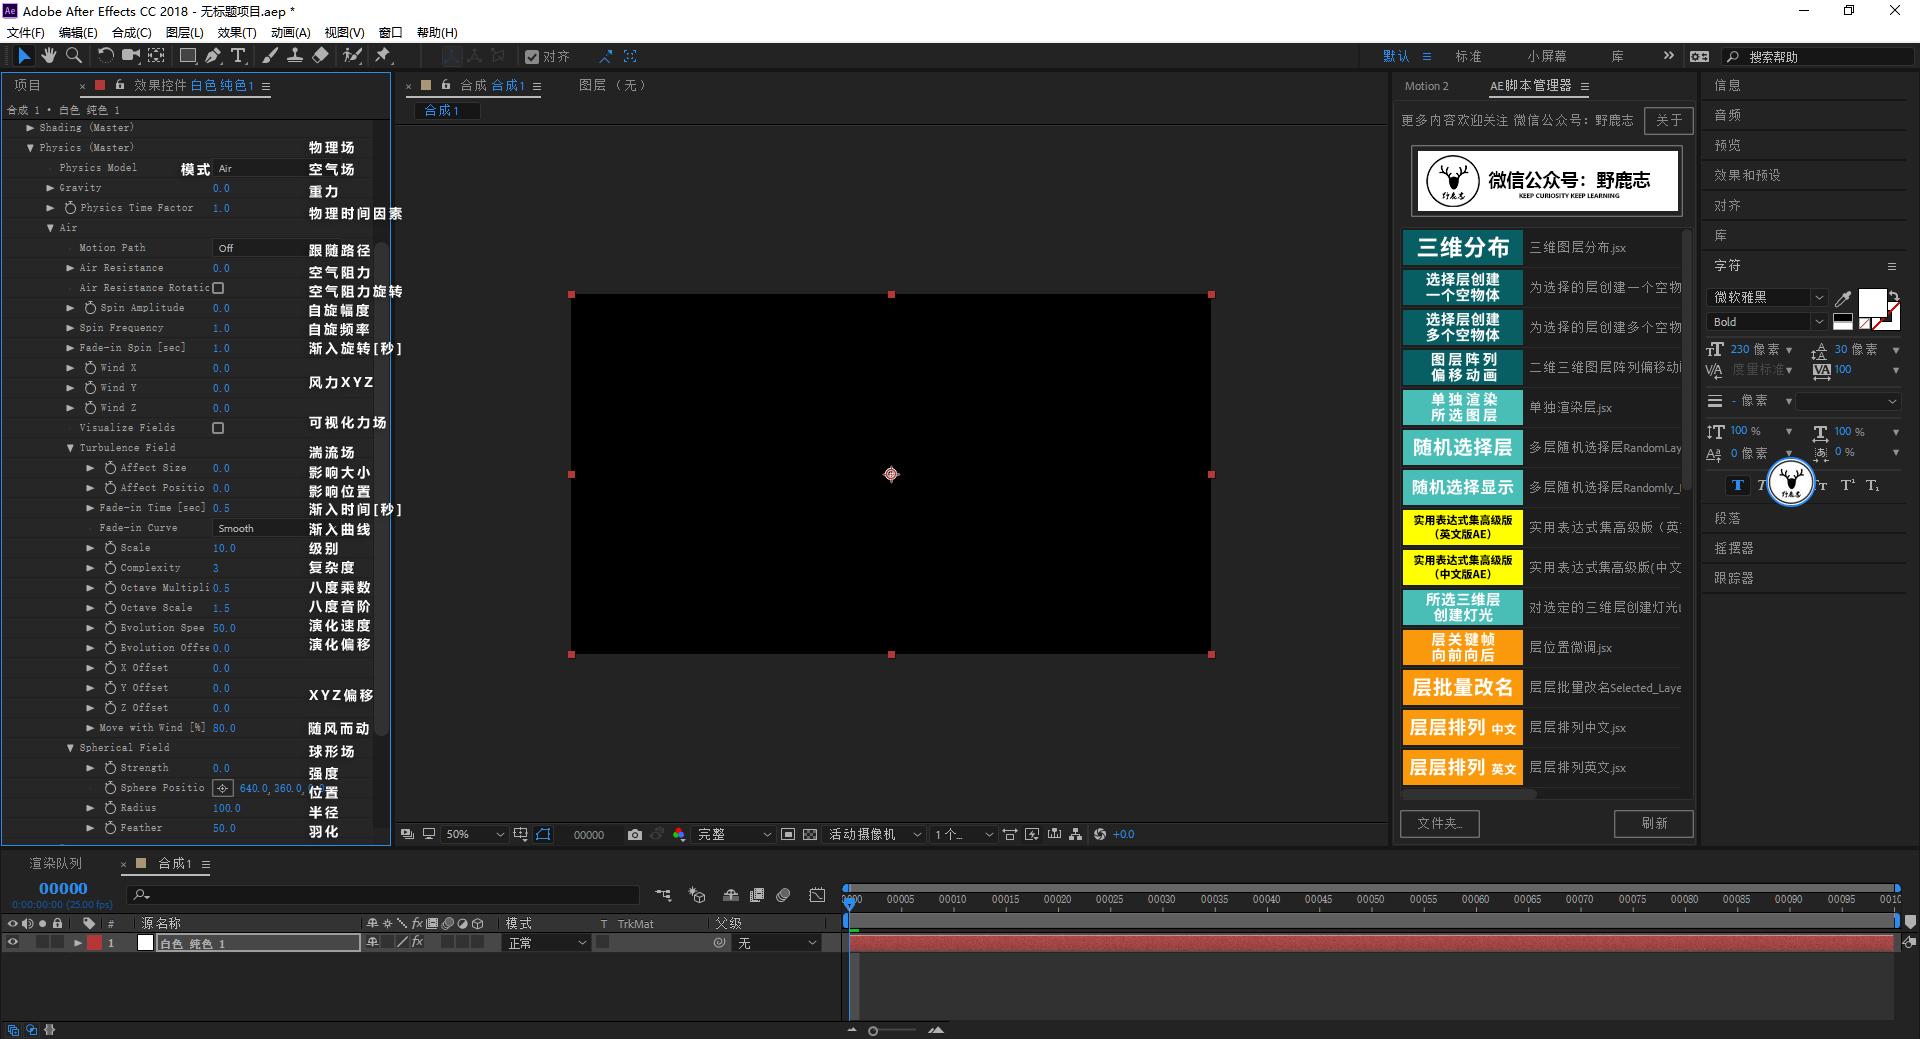Enable the Visualize Fields checkbox
The height and width of the screenshot is (1039, 1920).
click(x=218, y=428)
